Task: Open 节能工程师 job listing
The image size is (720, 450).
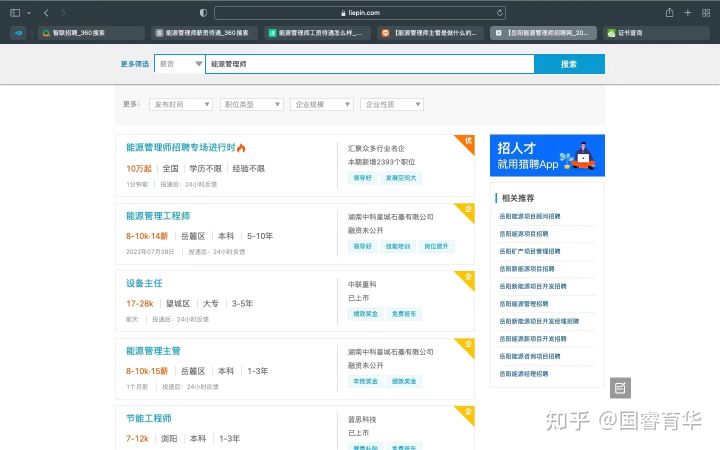Action: click(x=149, y=418)
